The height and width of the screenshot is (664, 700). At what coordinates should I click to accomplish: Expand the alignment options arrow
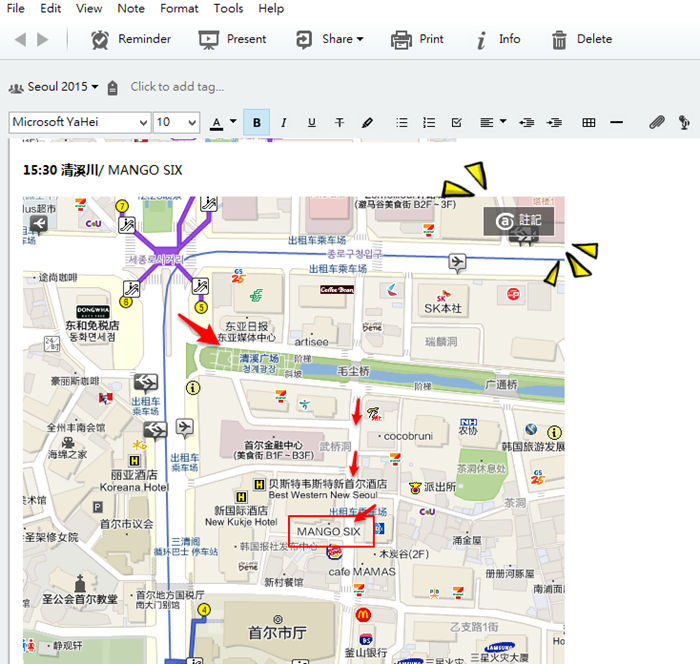click(x=503, y=121)
